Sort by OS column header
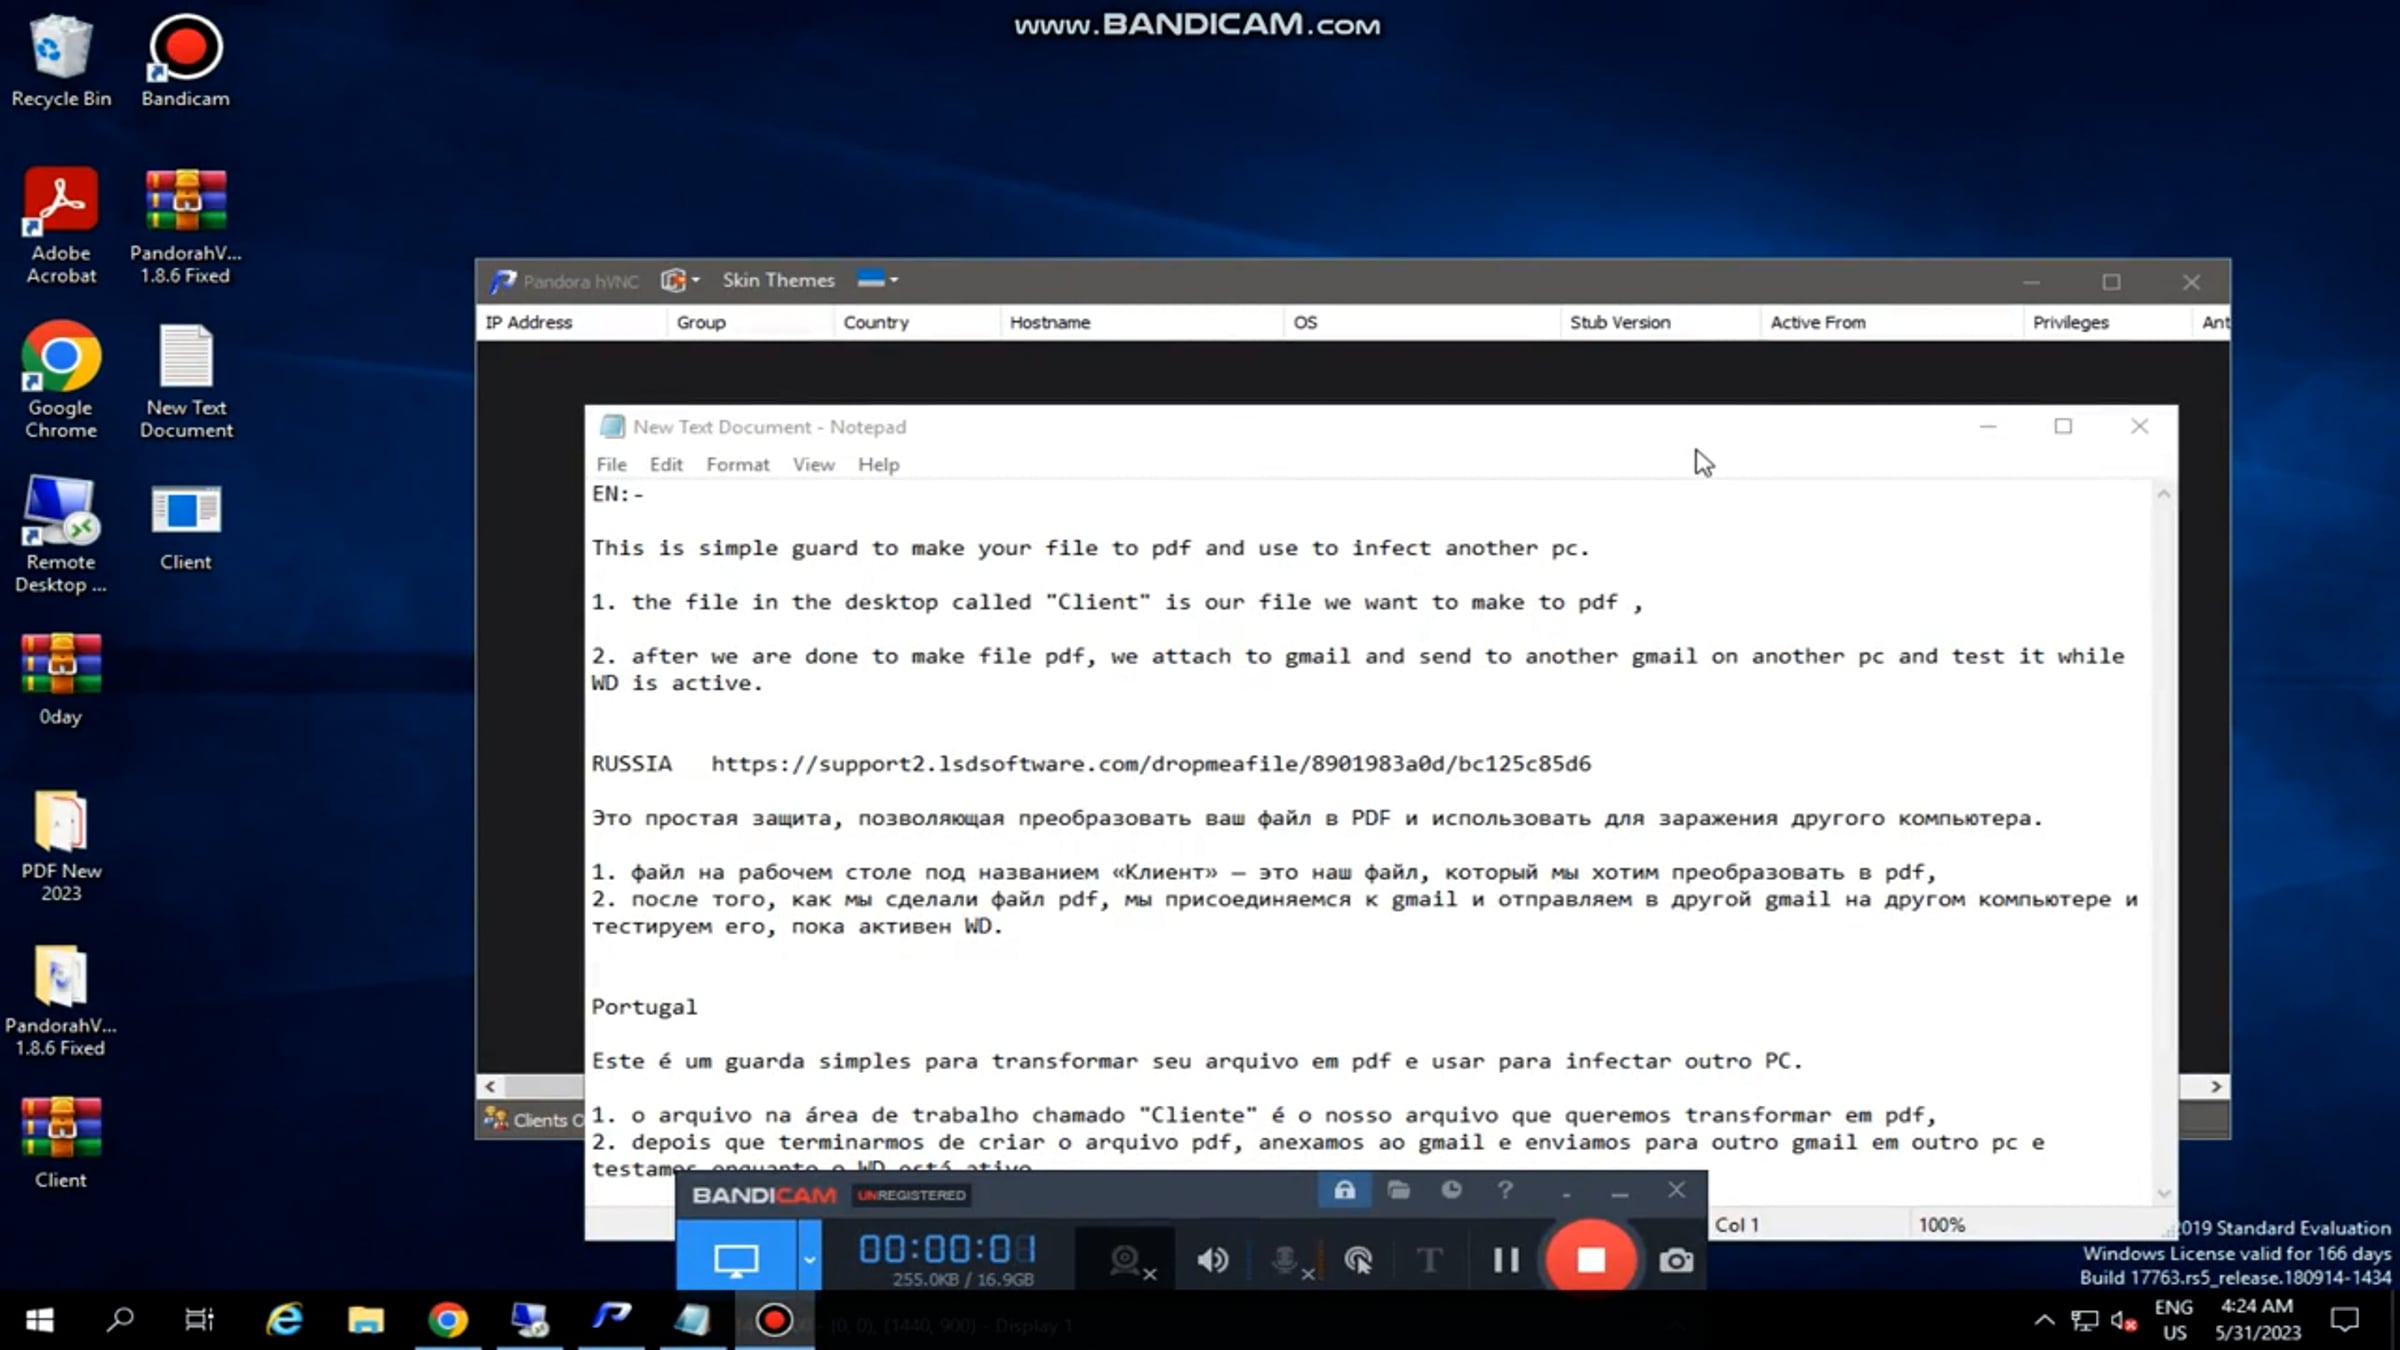2400x1350 pixels. (x=1421, y=322)
